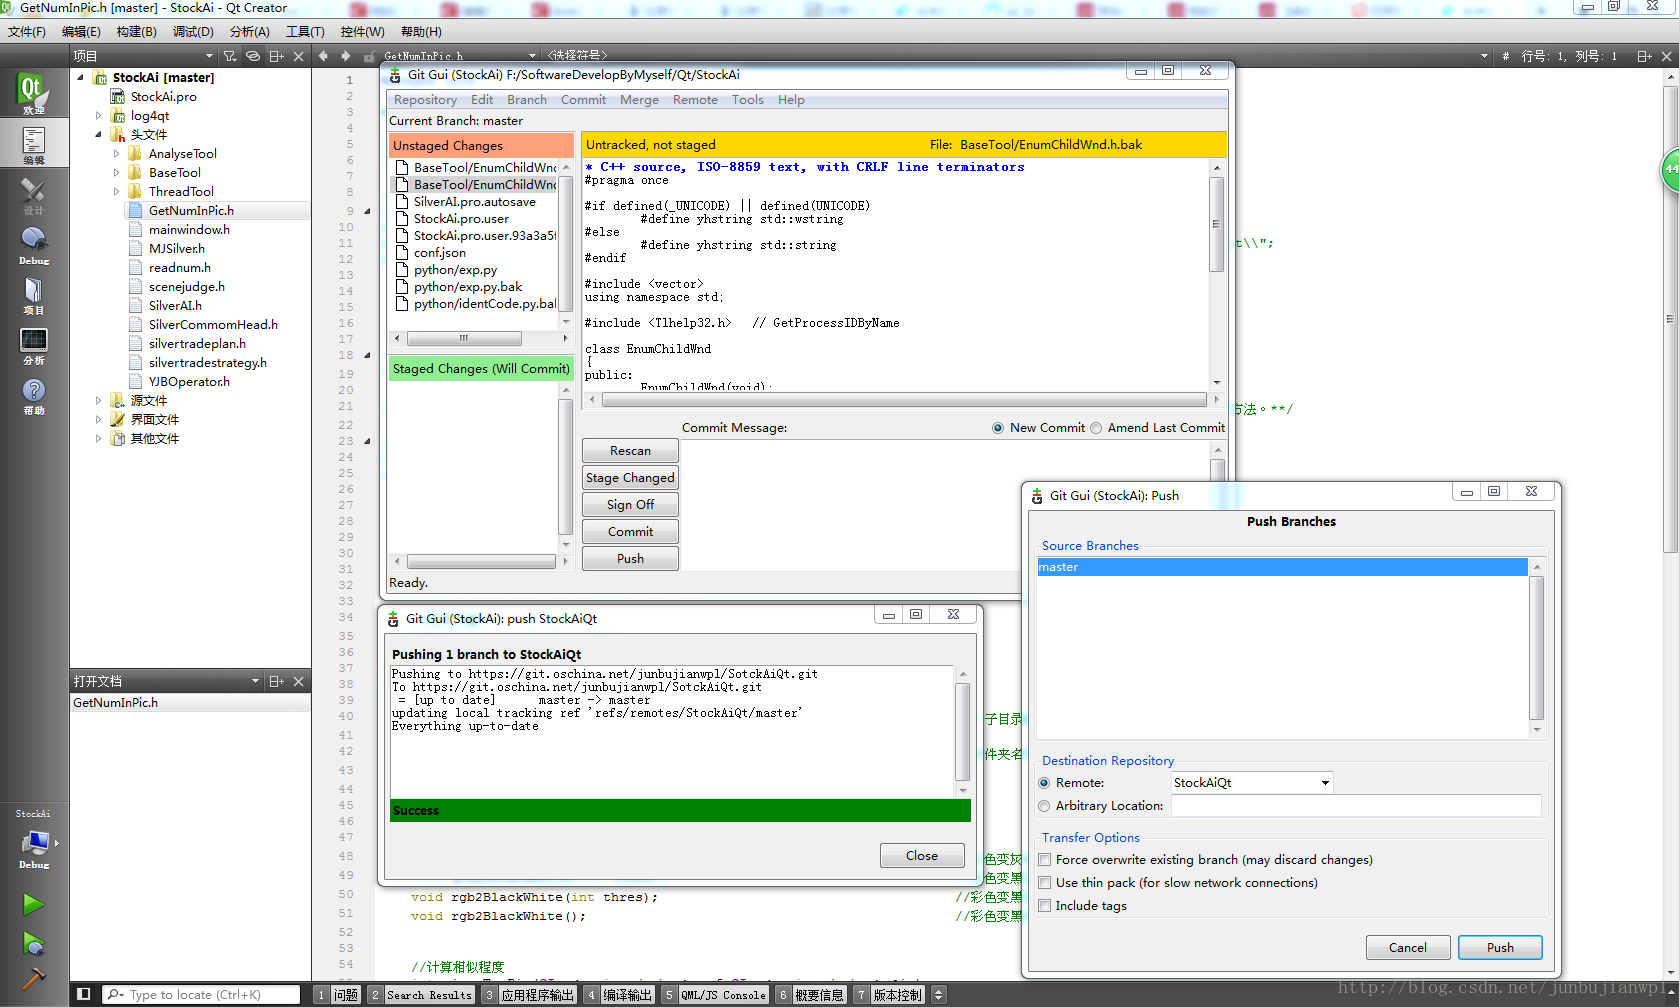Open conf.json file icon in Unstaged Changes
The height and width of the screenshot is (1007, 1679).
(402, 253)
